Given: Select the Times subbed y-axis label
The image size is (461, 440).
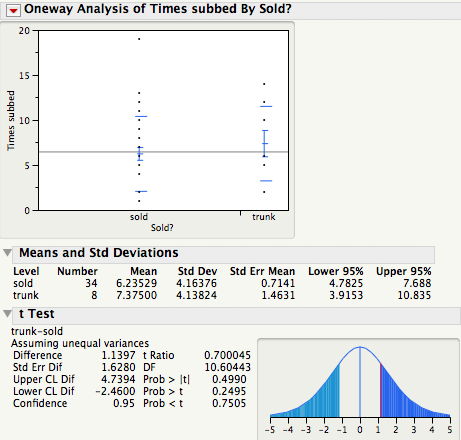Looking at the screenshot, I should (x=11, y=120).
